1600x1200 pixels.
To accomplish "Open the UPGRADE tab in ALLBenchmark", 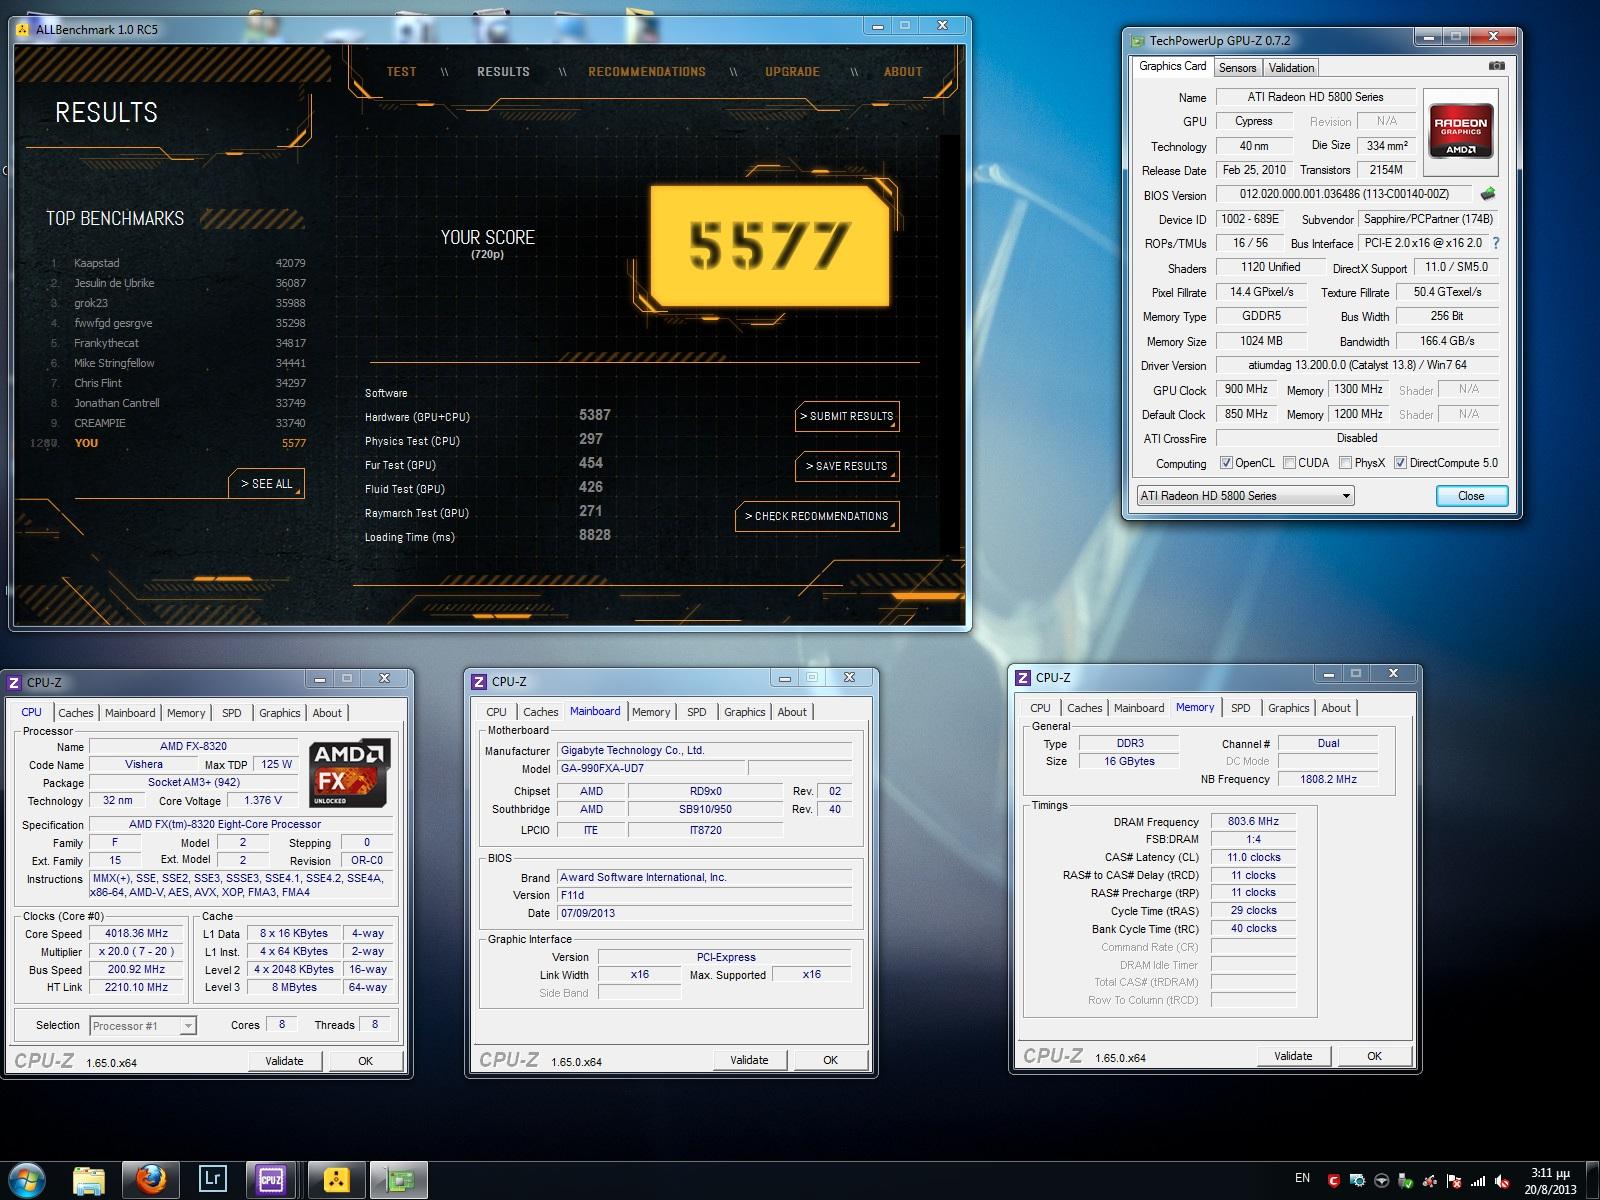I will pyautogui.click(x=792, y=72).
